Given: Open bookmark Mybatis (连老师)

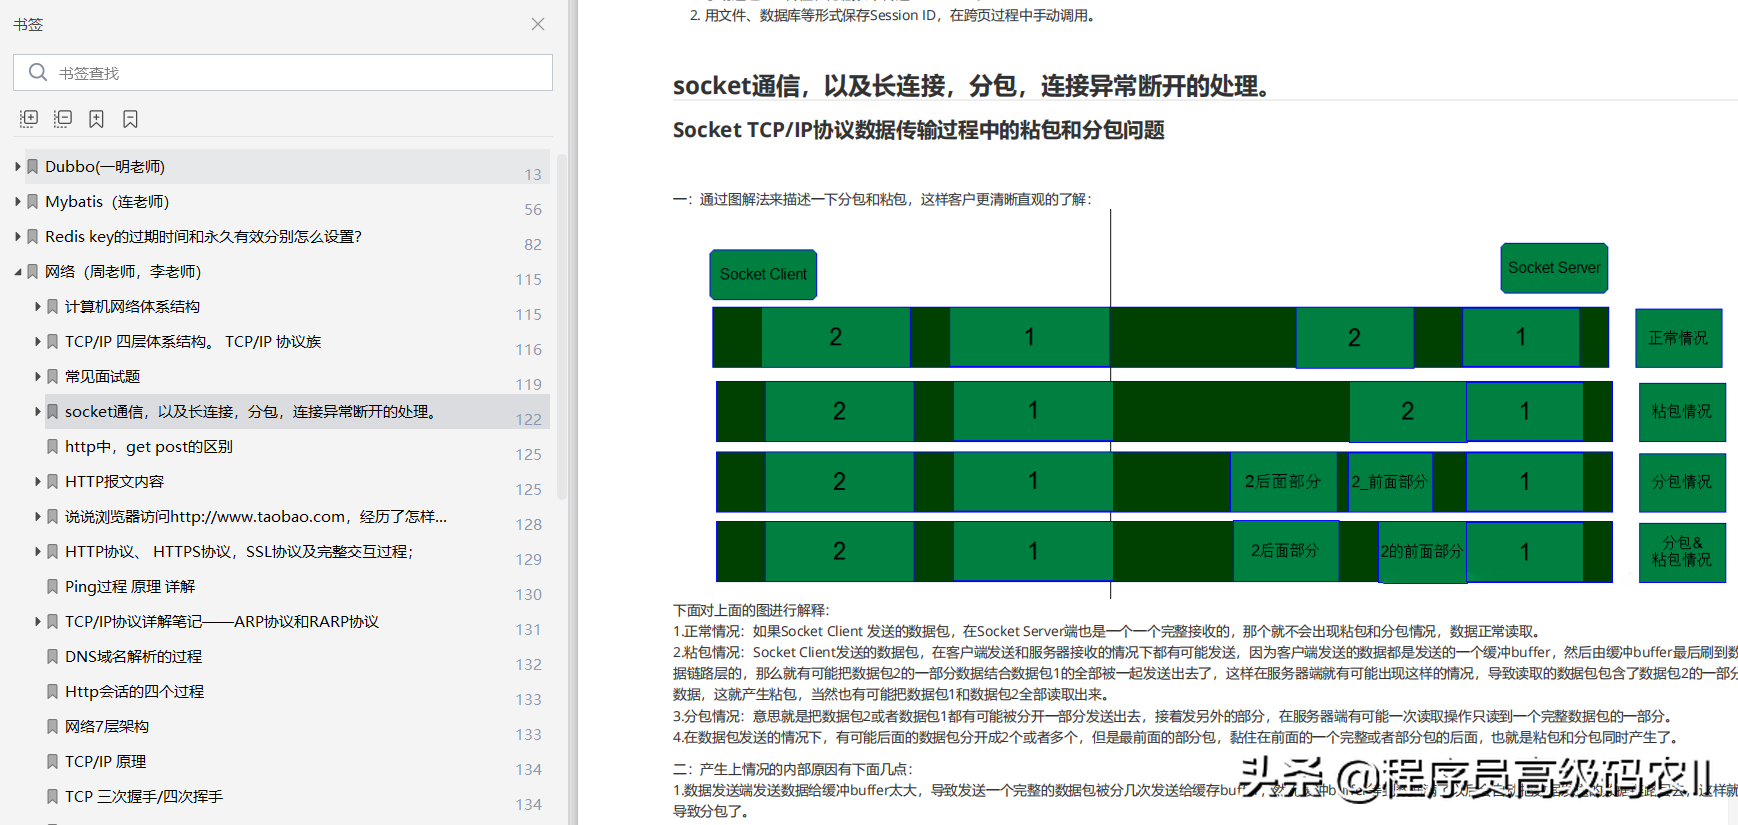Looking at the screenshot, I should [x=107, y=201].
